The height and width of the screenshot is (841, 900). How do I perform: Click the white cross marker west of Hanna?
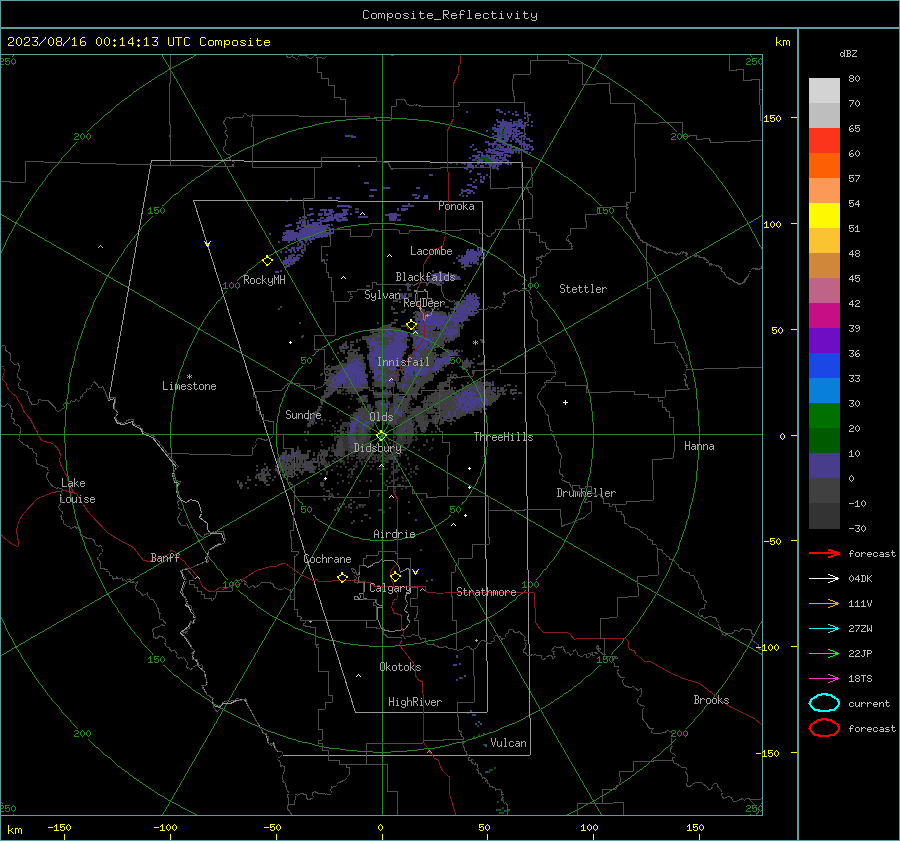(x=565, y=402)
